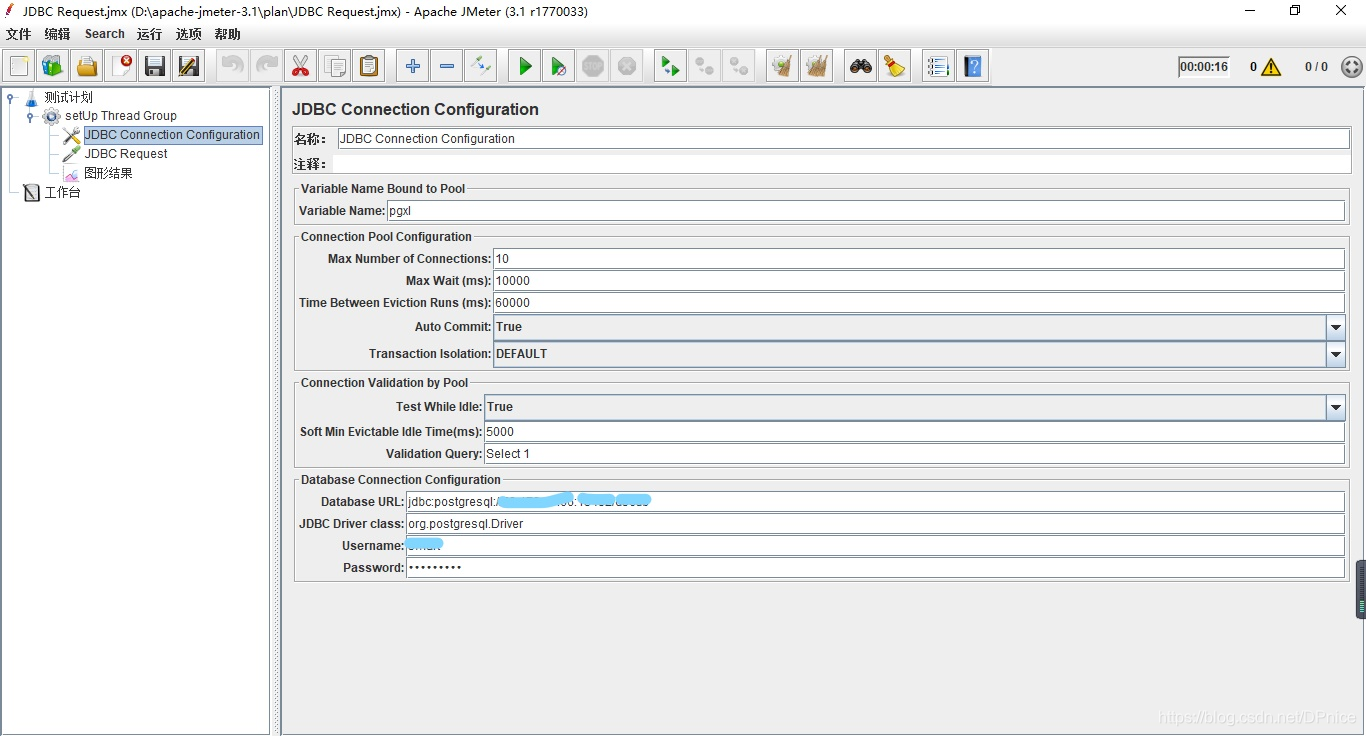
Task: Click the Validation Query field
Action: tap(915, 454)
